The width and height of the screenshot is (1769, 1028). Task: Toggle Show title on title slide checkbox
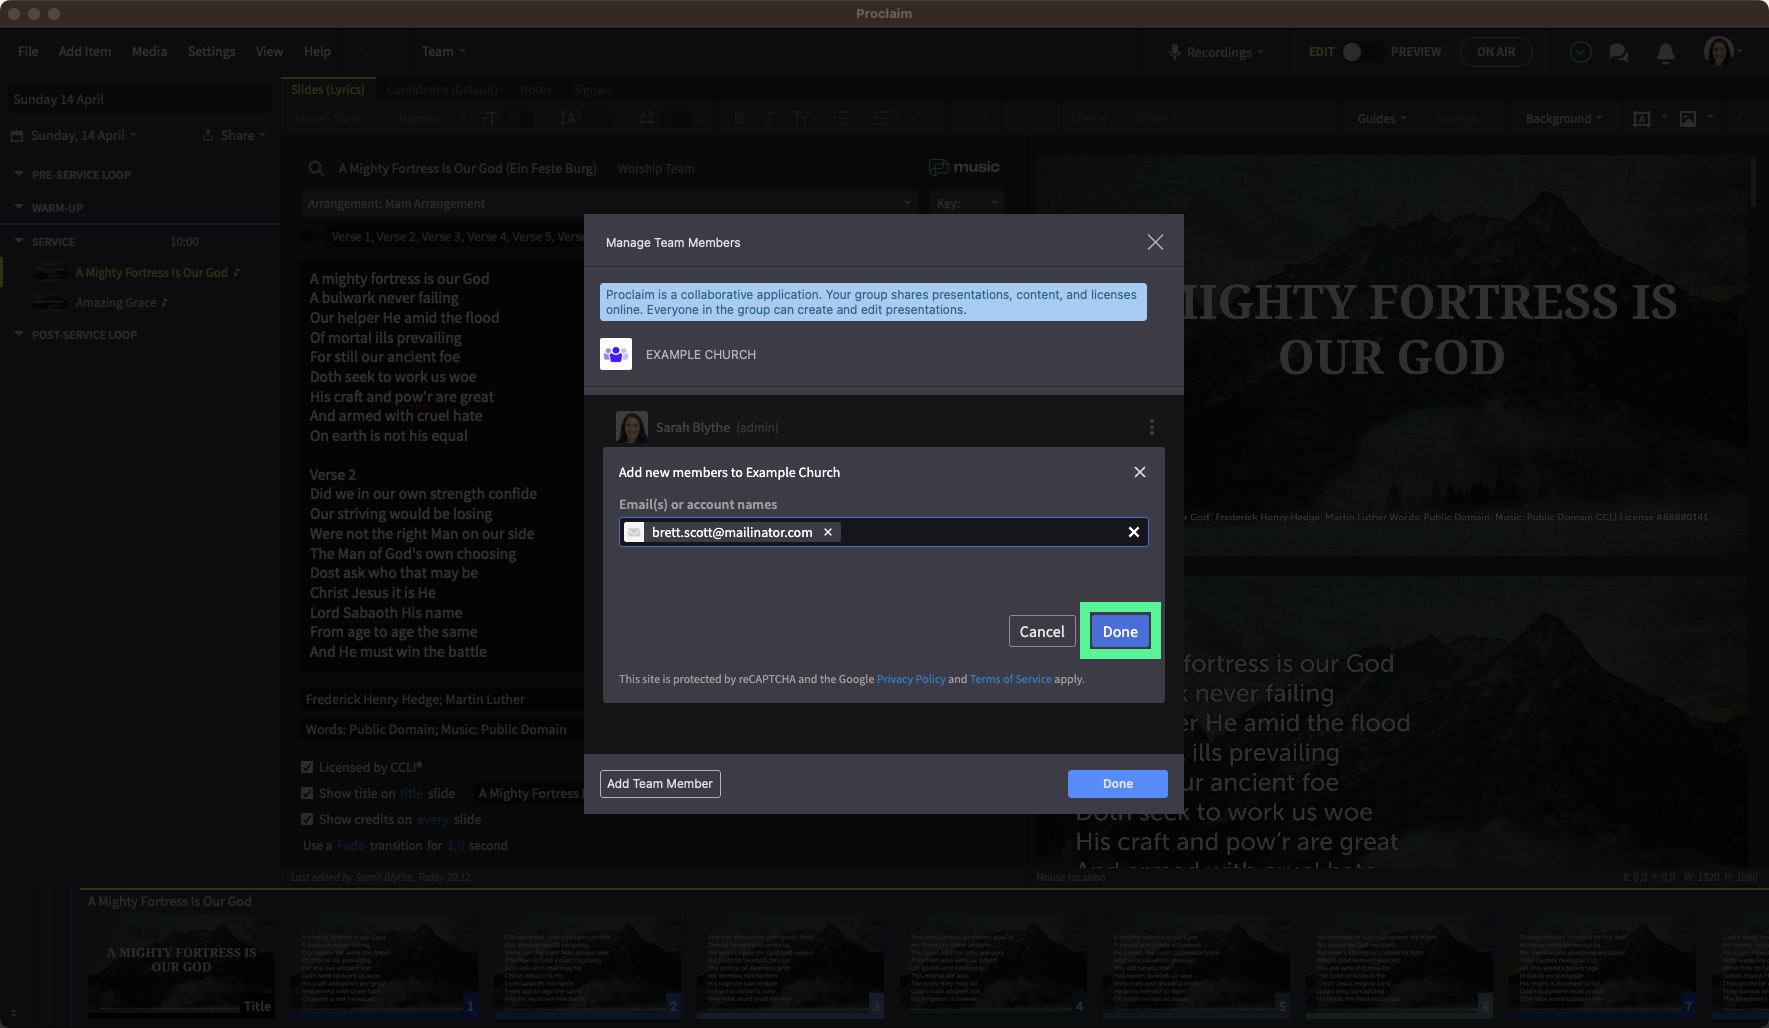click(x=307, y=793)
